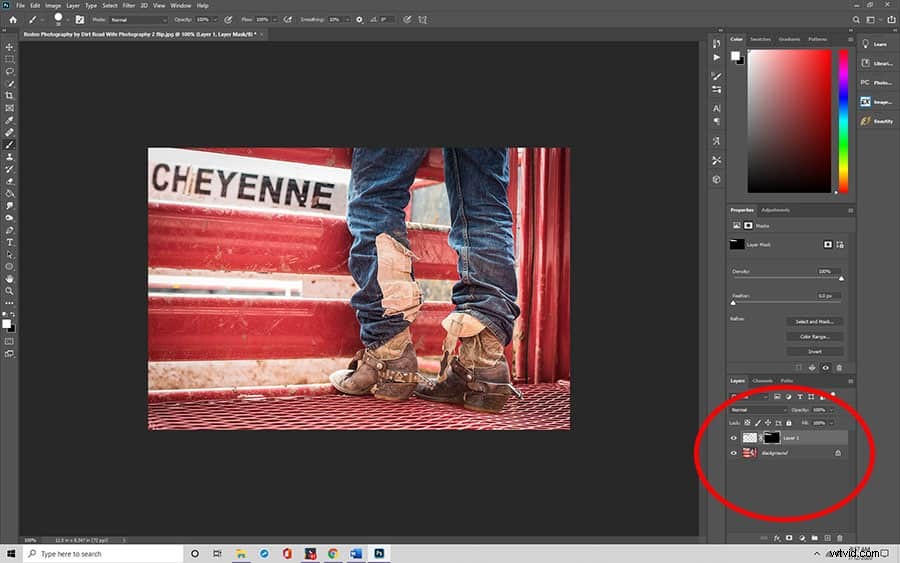Delete layer with trash icon
Image resolution: width=900 pixels, height=563 pixels.
(840, 538)
